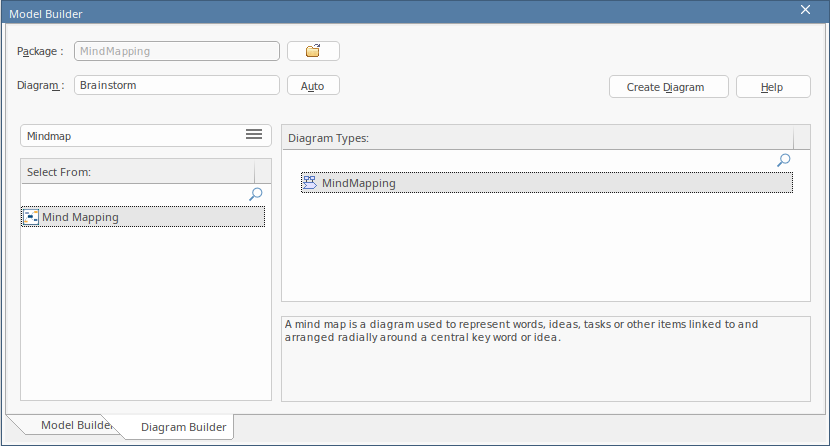Viewport: 830px width, 446px height.
Task: Click the magnifier icon under Select From
Action: 256,194
